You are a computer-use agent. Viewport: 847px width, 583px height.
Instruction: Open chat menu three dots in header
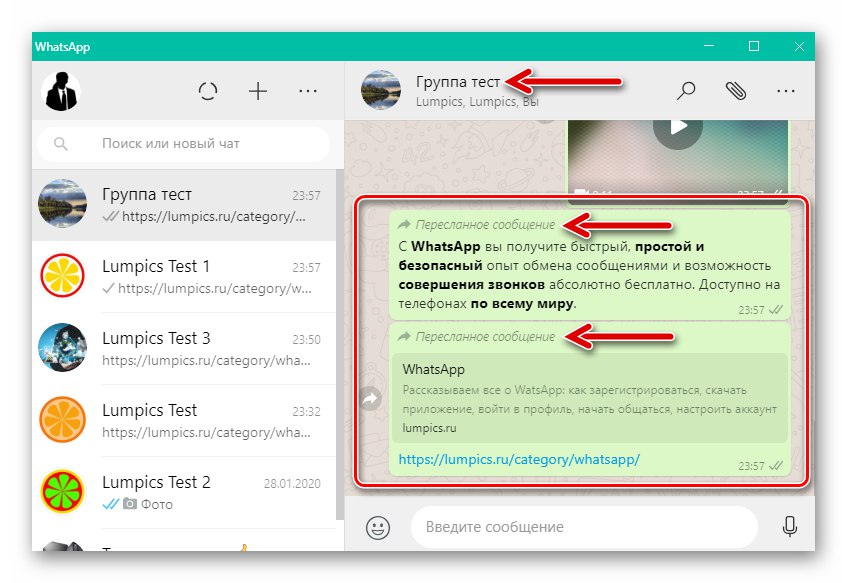click(785, 91)
